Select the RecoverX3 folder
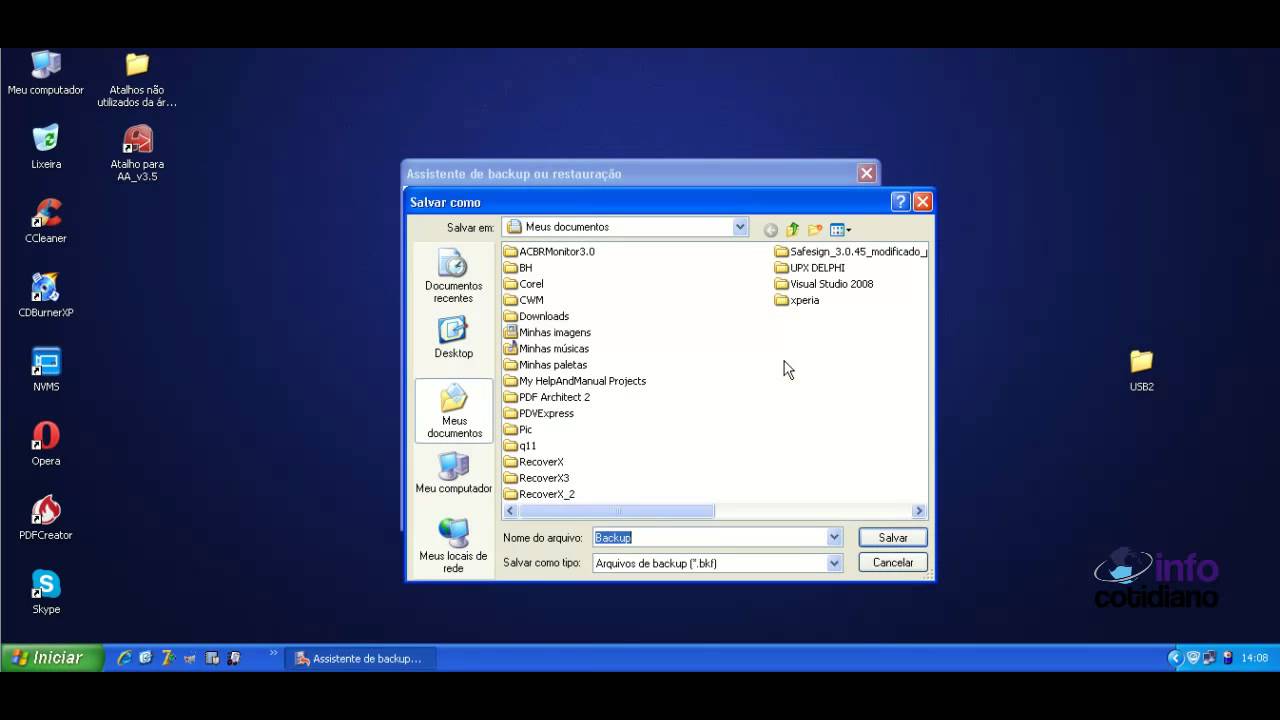 (x=536, y=478)
